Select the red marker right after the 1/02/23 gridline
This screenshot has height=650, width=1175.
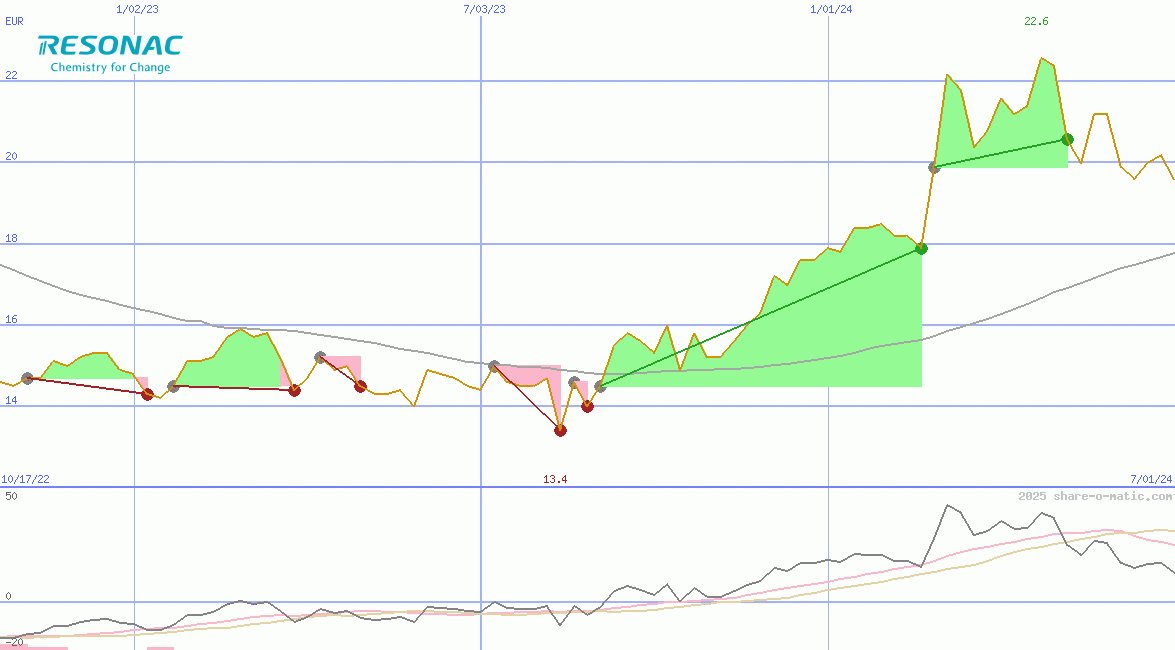(148, 394)
